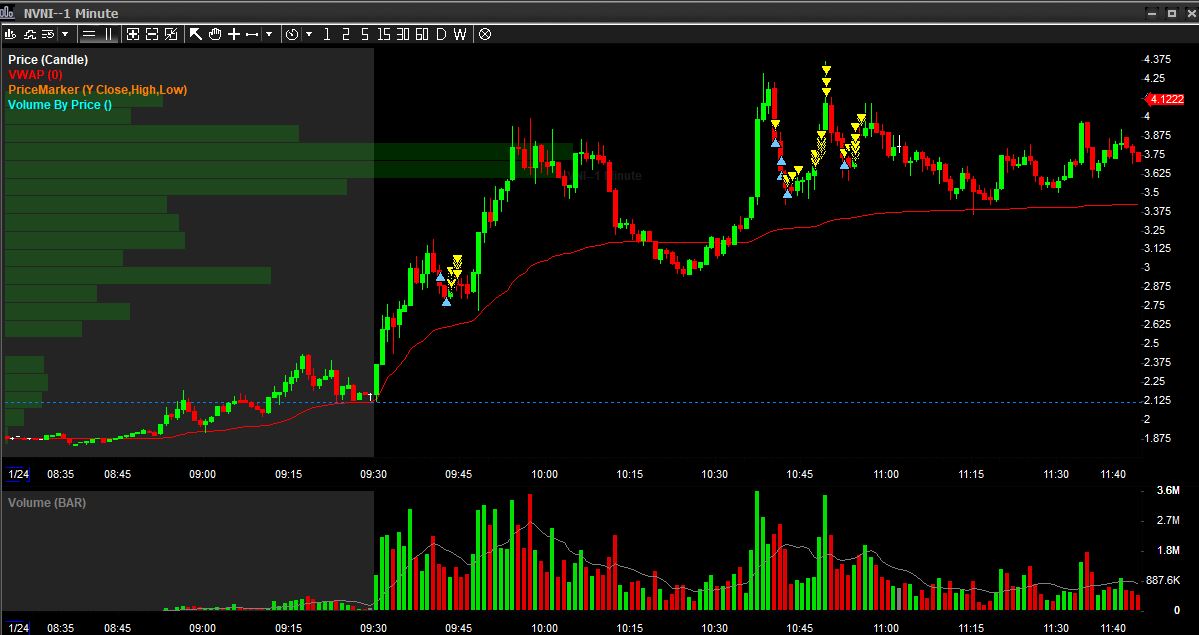Click the chart type icon in toolbar
This screenshot has height=635, width=1199.
coord(11,34)
